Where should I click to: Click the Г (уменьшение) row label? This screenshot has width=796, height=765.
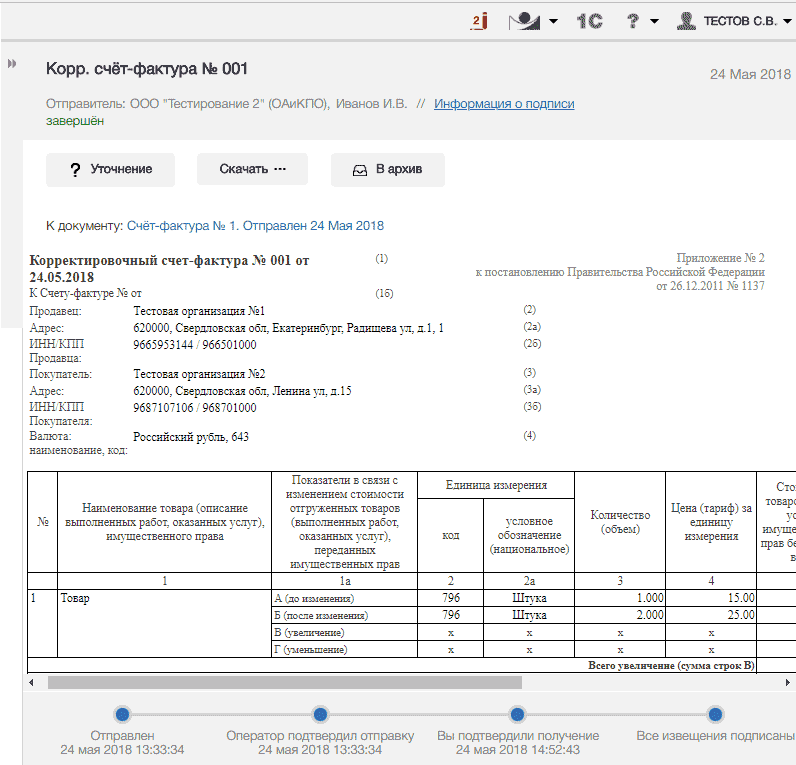[344, 649]
